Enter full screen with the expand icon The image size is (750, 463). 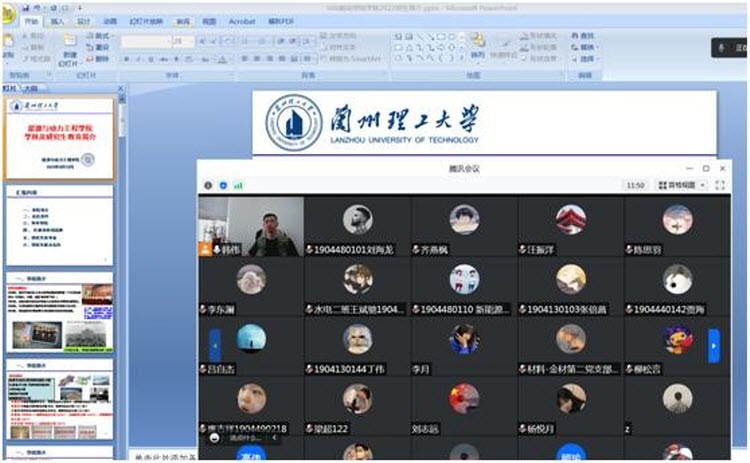tap(720, 185)
